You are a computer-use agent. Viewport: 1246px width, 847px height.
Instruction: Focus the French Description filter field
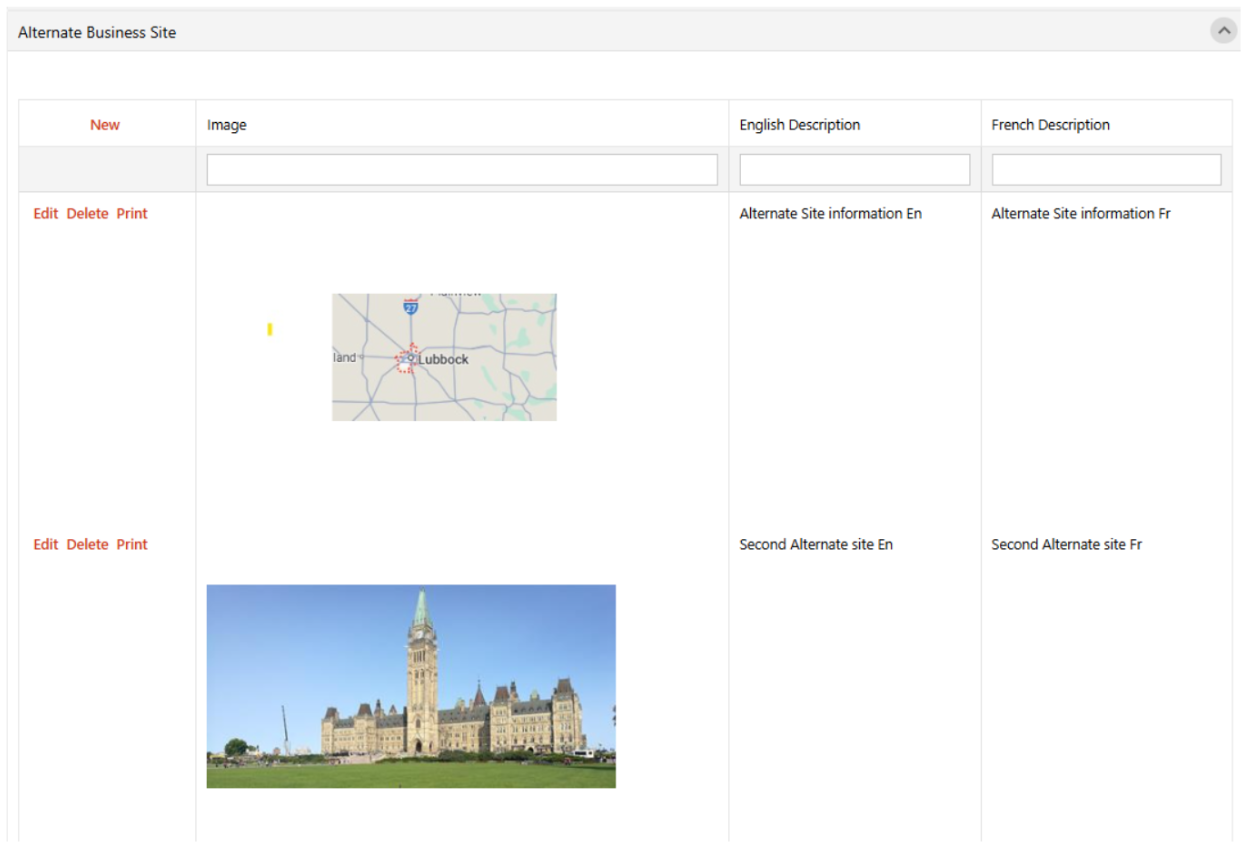(1106, 170)
